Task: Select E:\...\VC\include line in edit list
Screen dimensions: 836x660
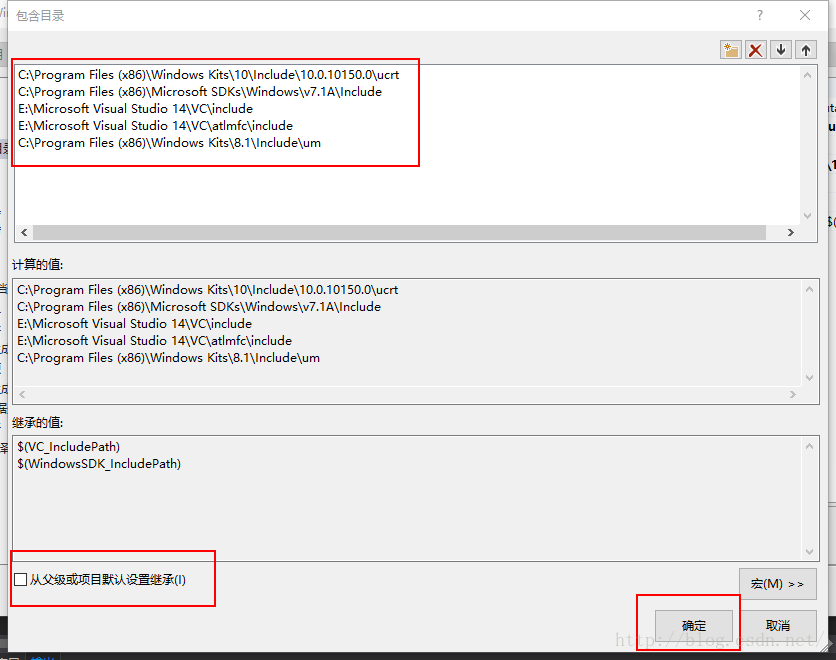Action: coord(135,109)
